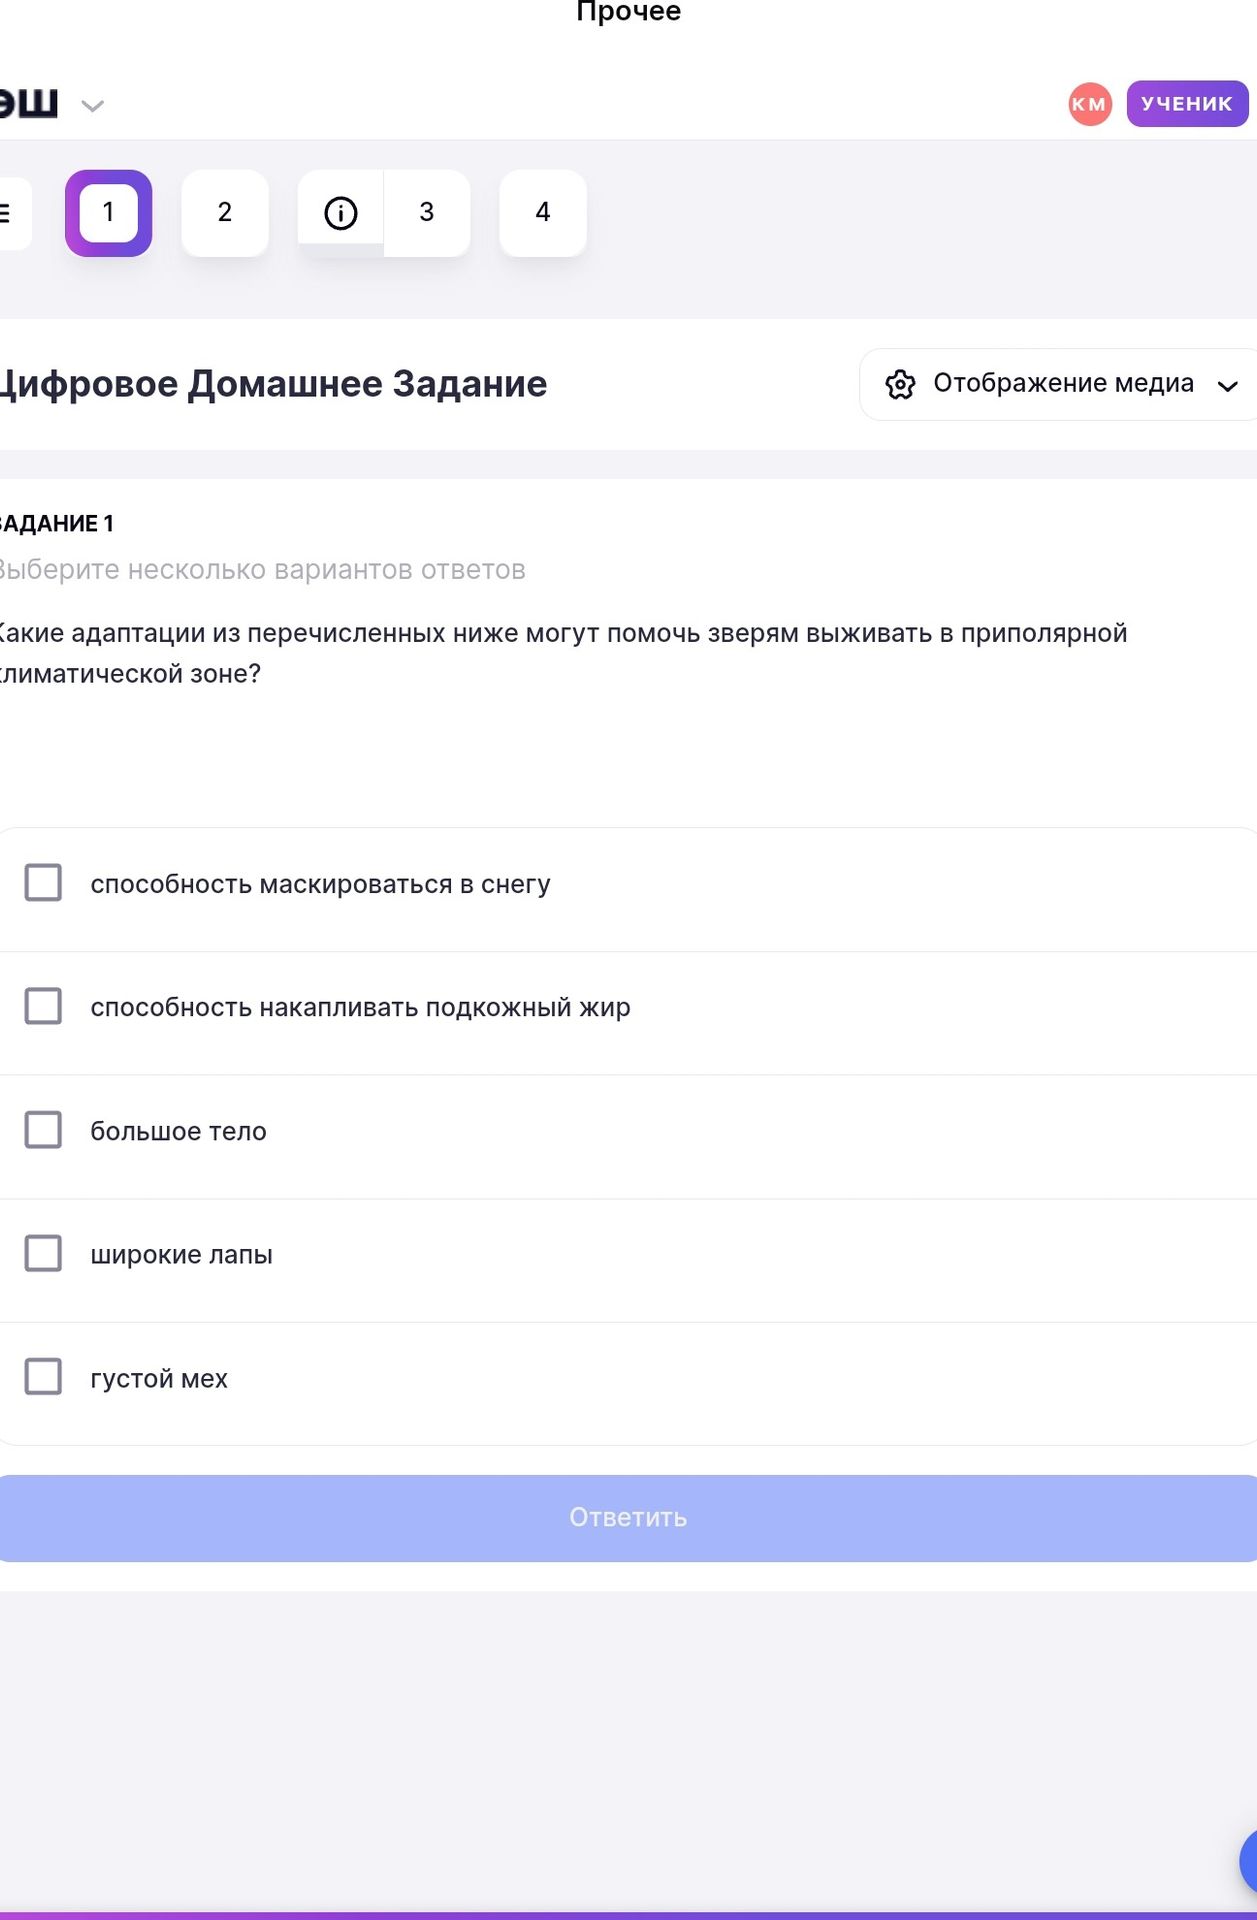Enable the 'густой мех' checkbox
This screenshot has height=1920, width=1257.
click(x=43, y=1377)
